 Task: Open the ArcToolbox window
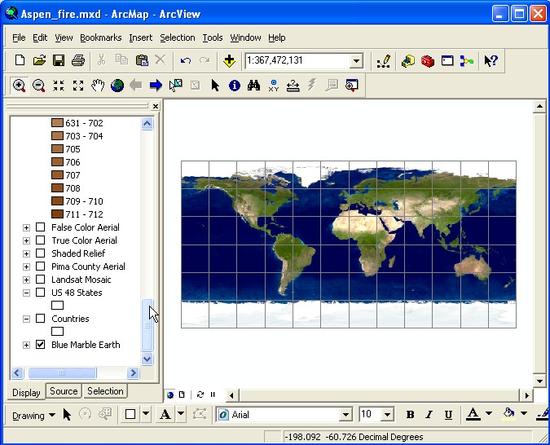coord(428,61)
